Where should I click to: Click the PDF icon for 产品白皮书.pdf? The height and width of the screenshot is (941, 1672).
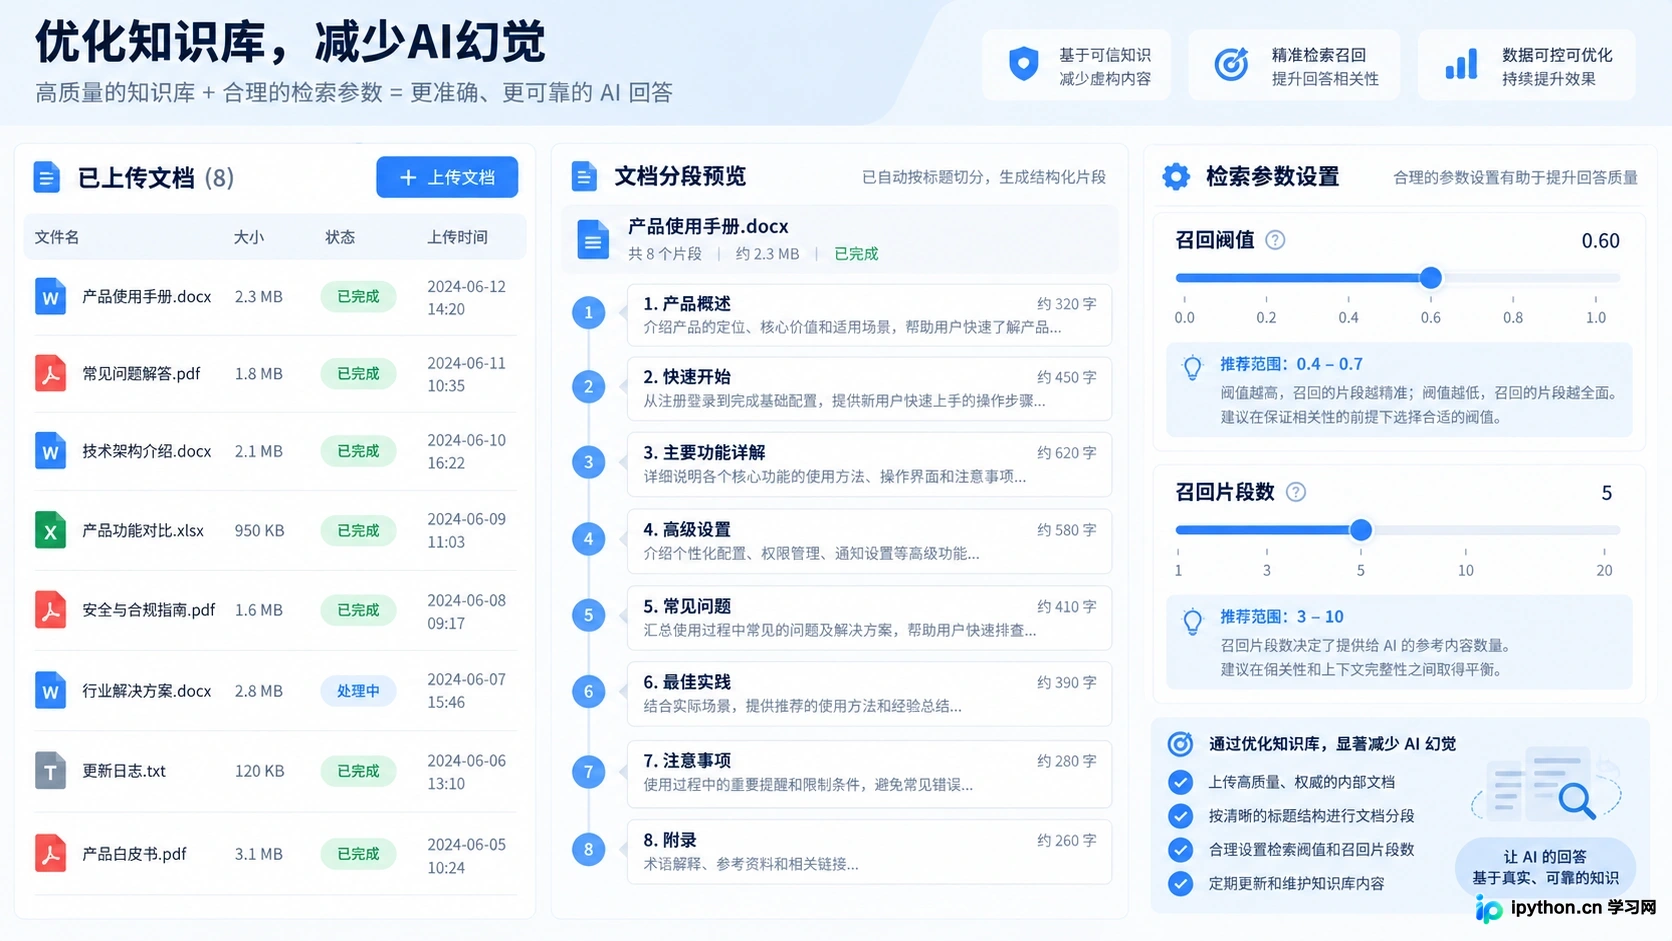(50, 854)
